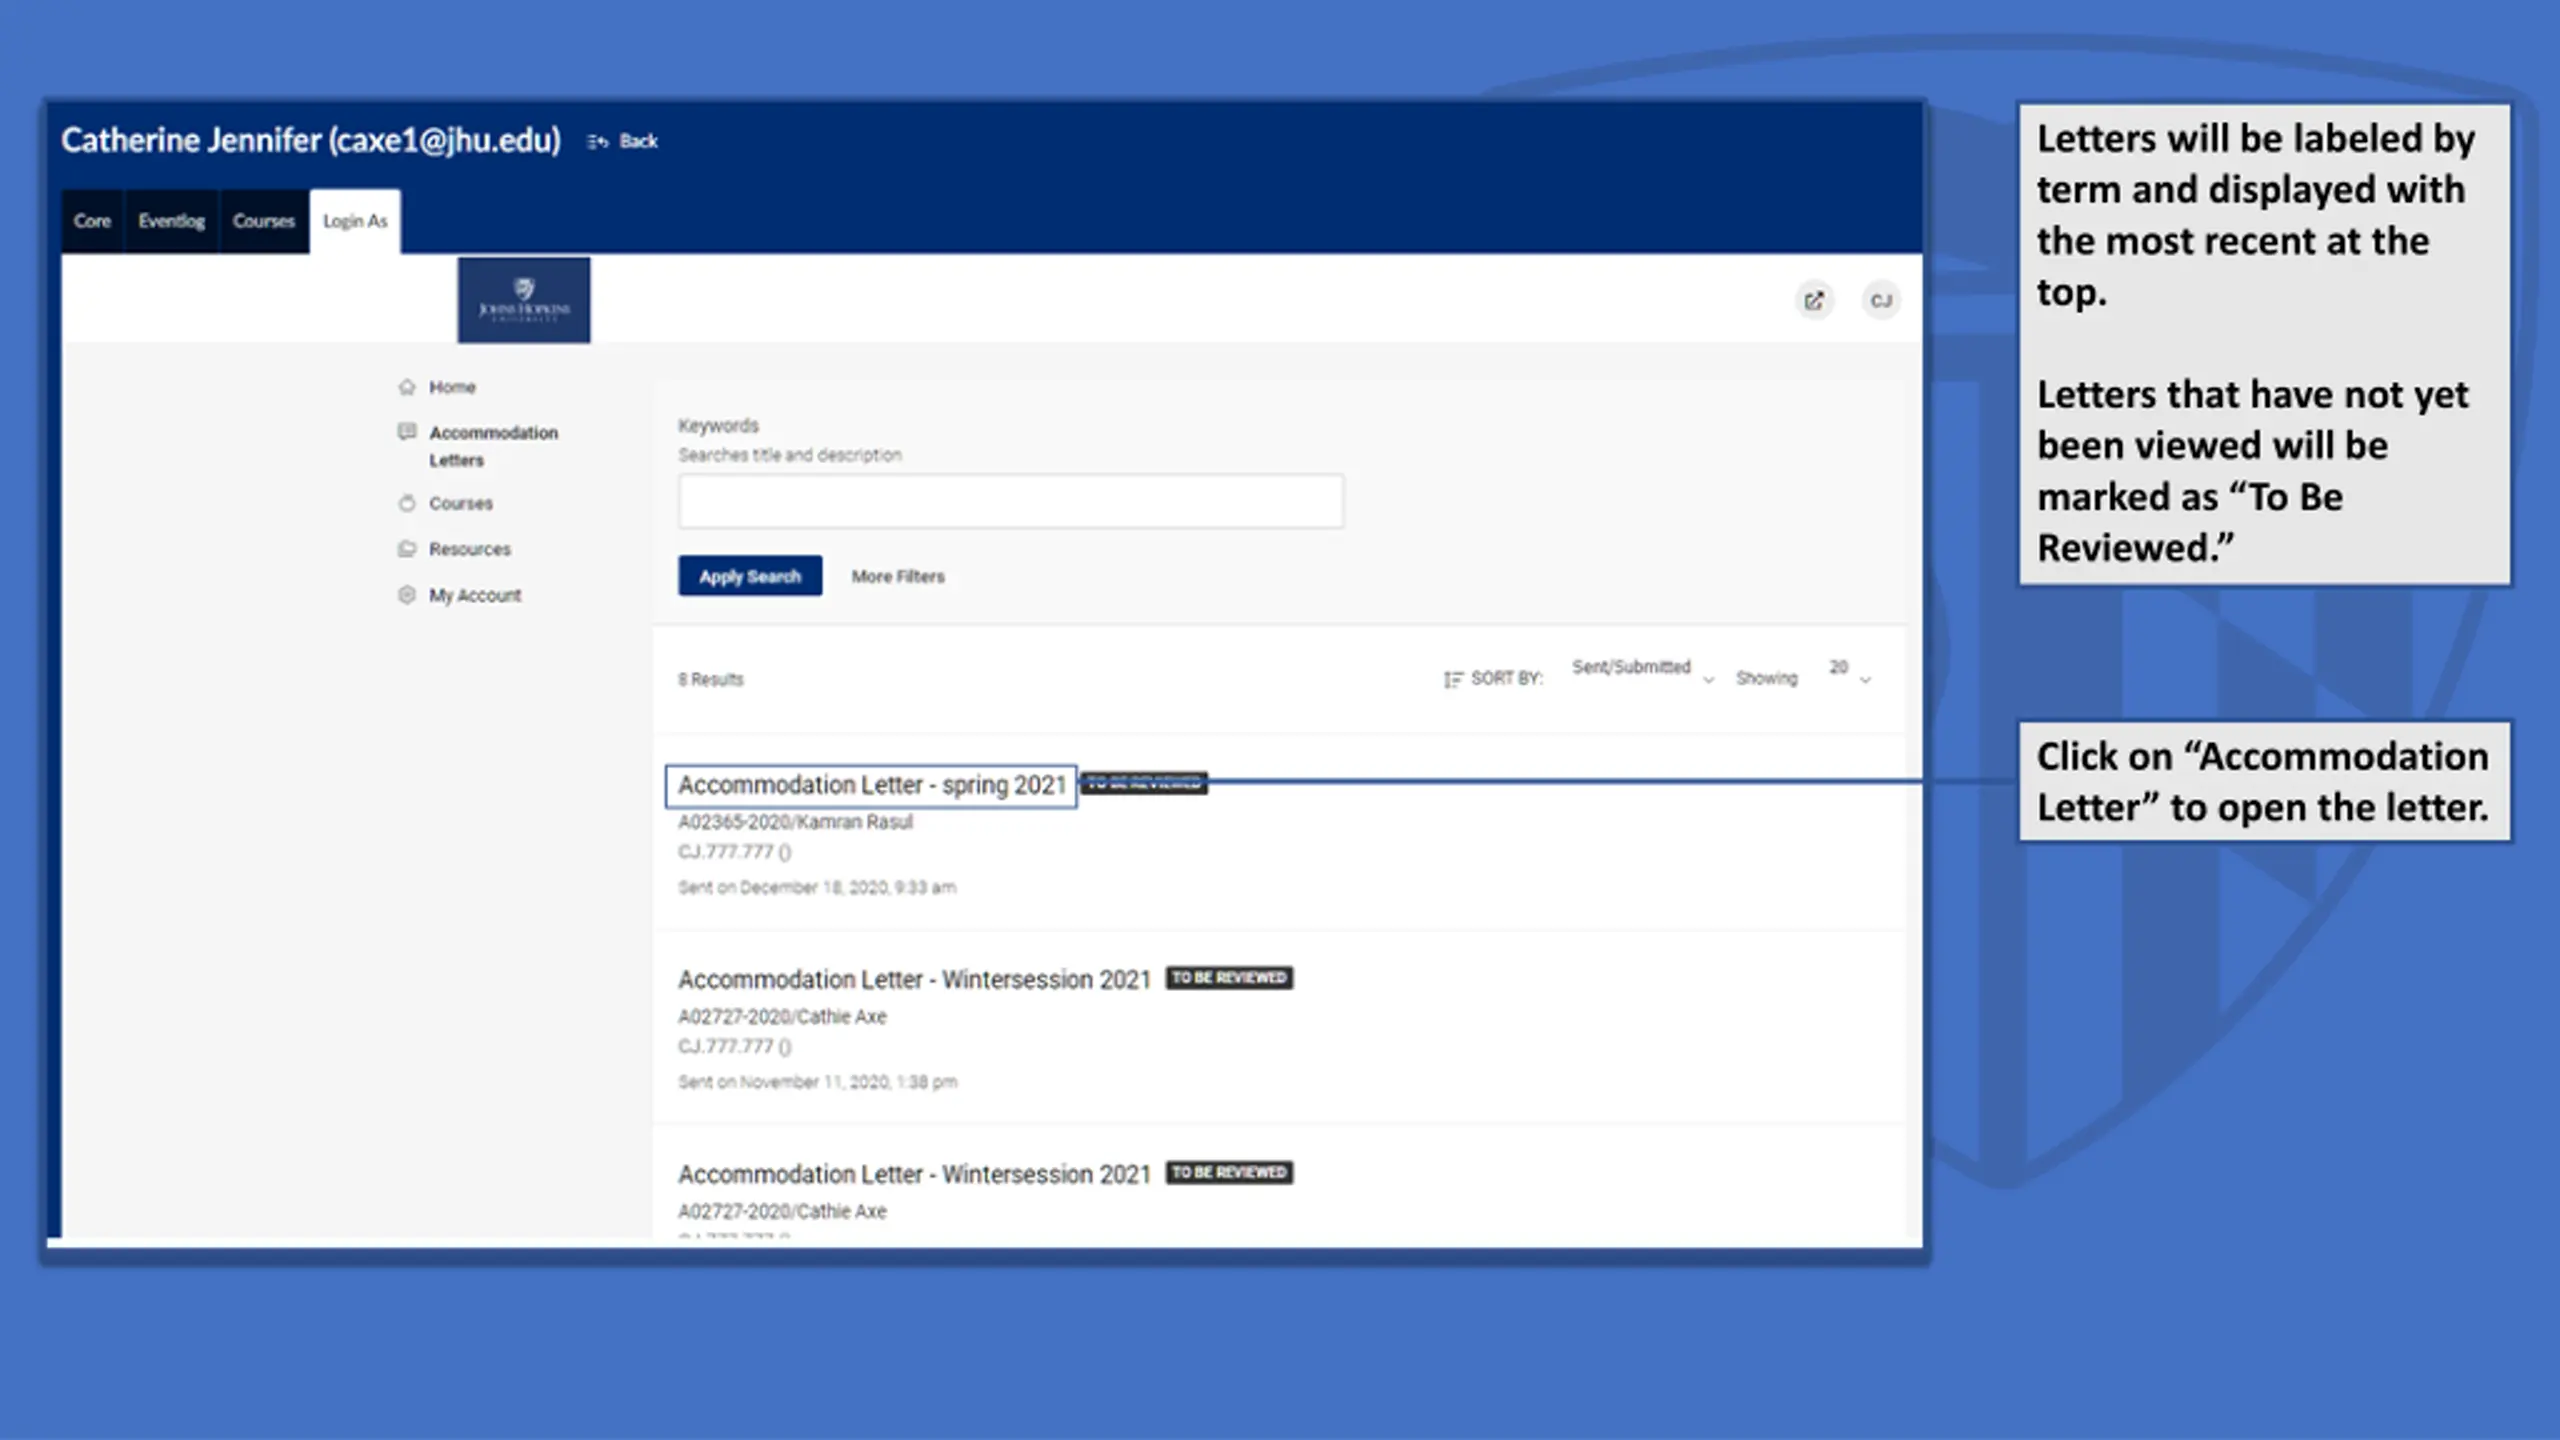Image resolution: width=2560 pixels, height=1440 pixels.
Task: Select the Login As tab
Action: click(x=355, y=221)
